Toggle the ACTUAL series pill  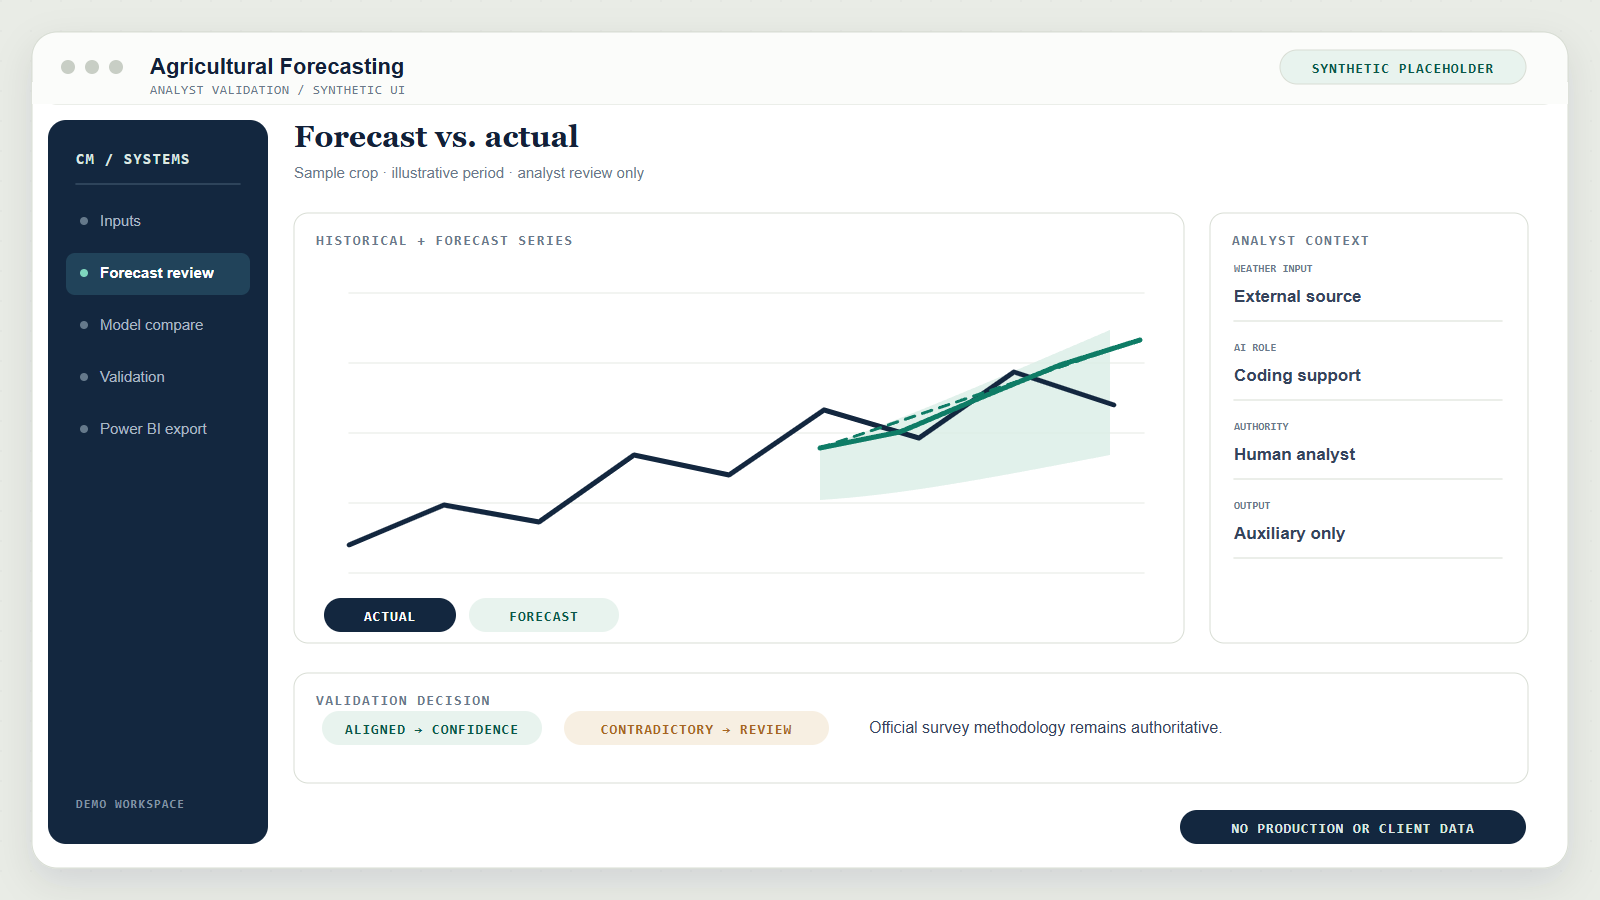(x=390, y=615)
